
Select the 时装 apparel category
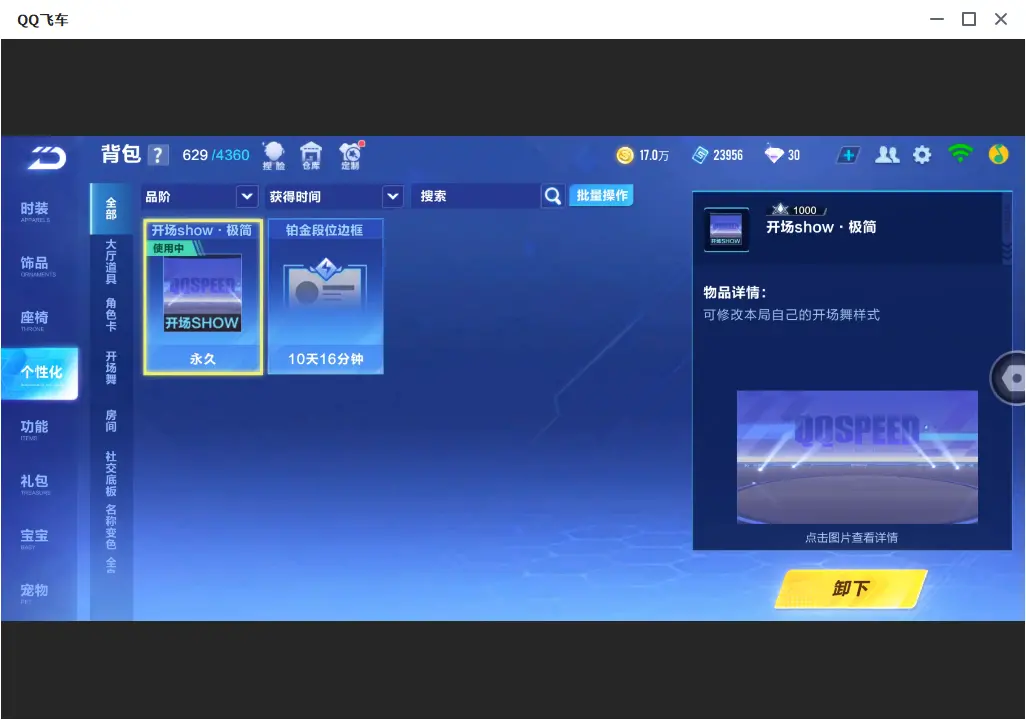click(x=35, y=211)
